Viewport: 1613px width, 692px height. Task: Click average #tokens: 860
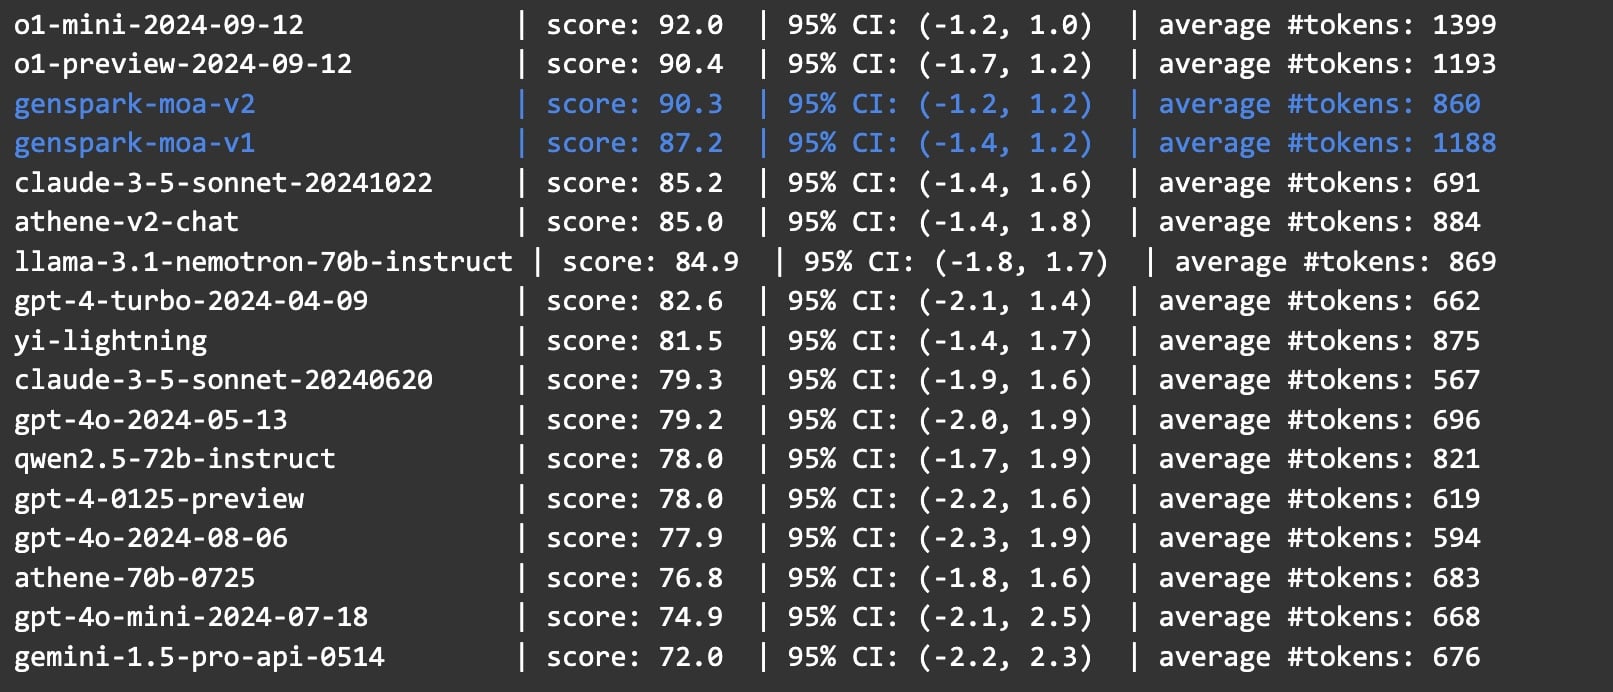pyautogui.click(x=1320, y=104)
